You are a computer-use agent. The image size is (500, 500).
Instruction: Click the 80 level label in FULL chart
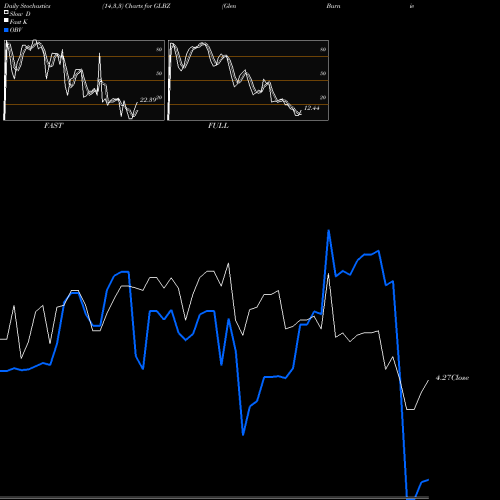click(323, 49)
